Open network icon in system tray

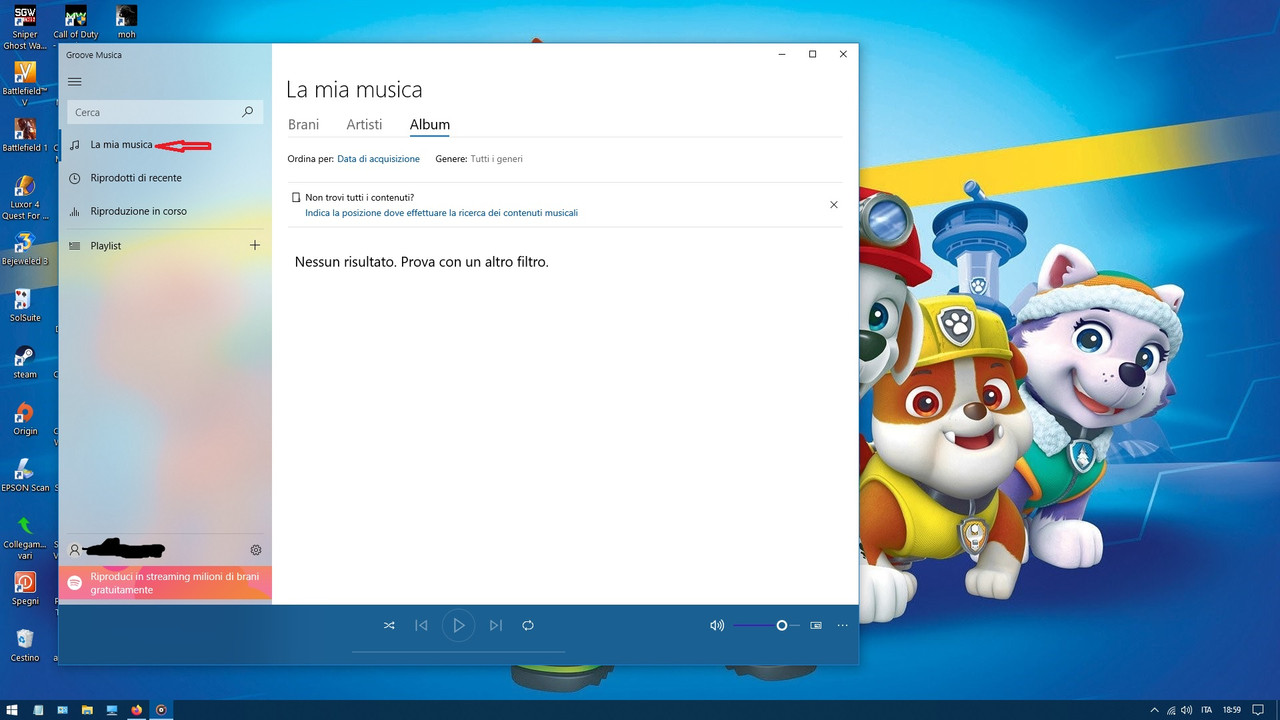[1172, 710]
